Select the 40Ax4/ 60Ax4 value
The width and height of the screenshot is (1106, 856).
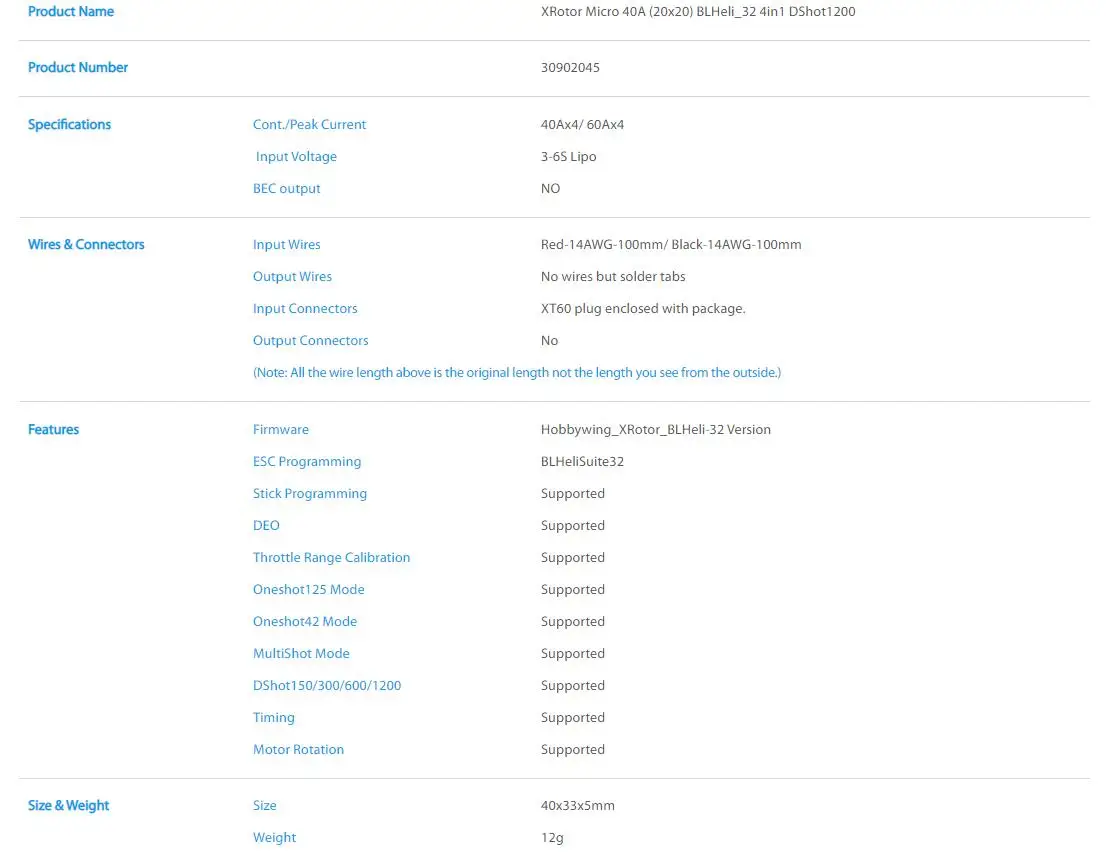tap(582, 124)
